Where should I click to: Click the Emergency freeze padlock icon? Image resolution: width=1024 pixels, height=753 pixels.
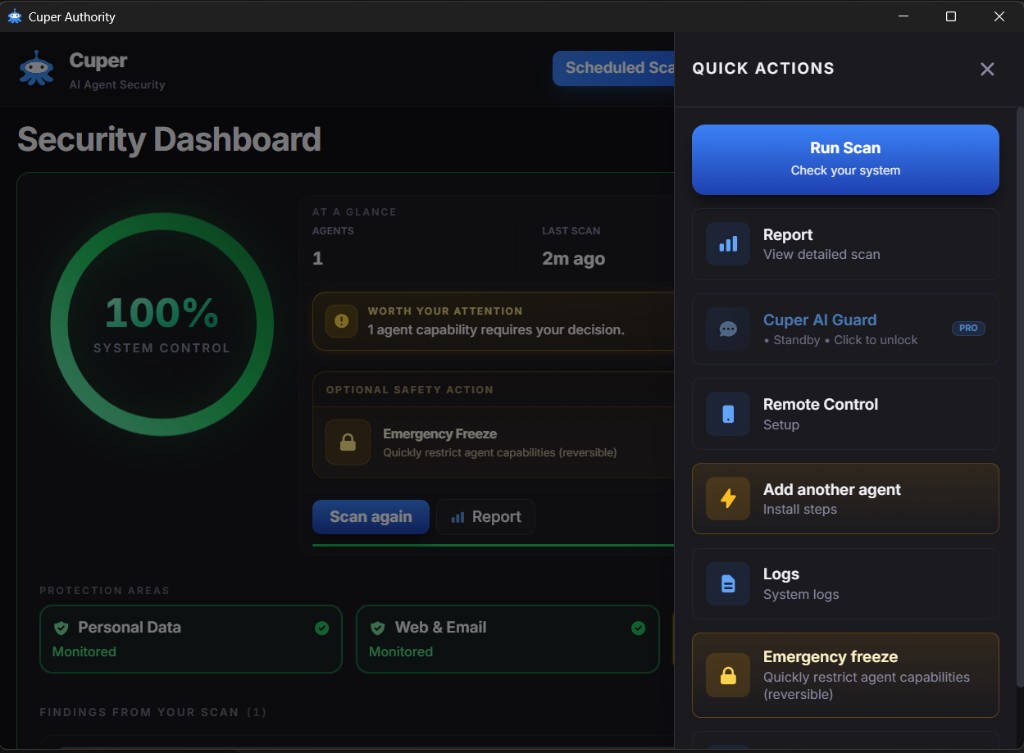point(727,675)
